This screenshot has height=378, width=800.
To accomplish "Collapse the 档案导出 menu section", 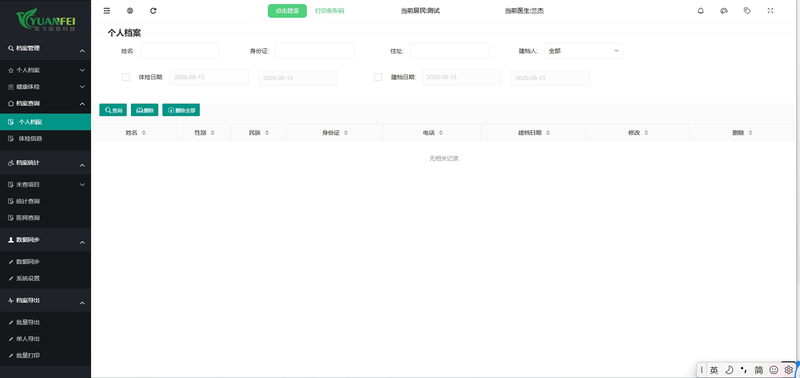I will tap(82, 303).
